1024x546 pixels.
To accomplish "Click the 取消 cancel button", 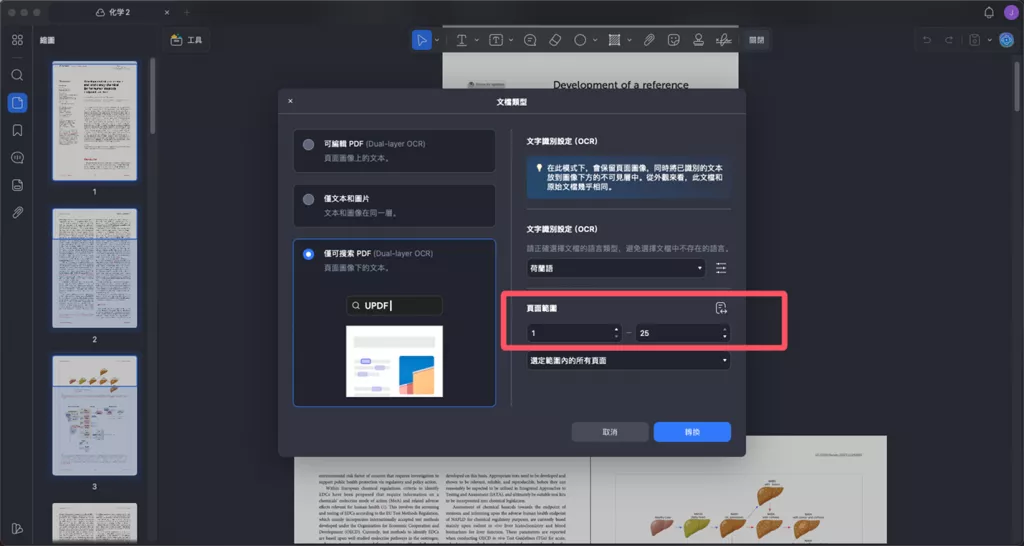I will [610, 432].
